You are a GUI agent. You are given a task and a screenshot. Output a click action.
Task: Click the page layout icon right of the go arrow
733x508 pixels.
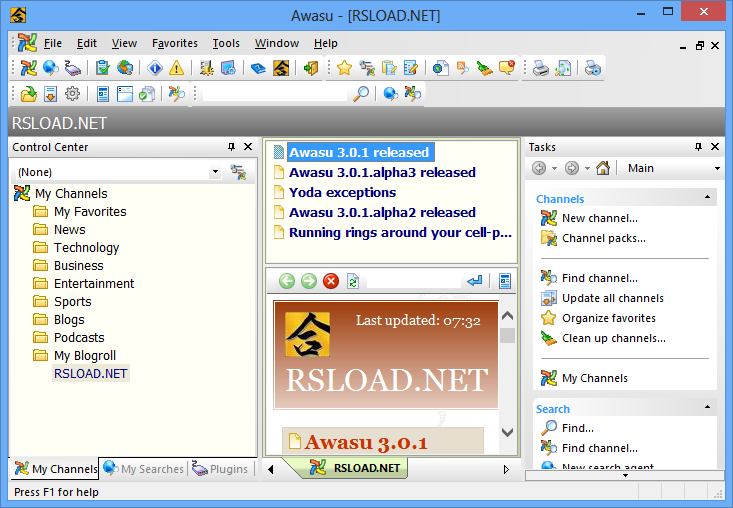click(x=505, y=281)
